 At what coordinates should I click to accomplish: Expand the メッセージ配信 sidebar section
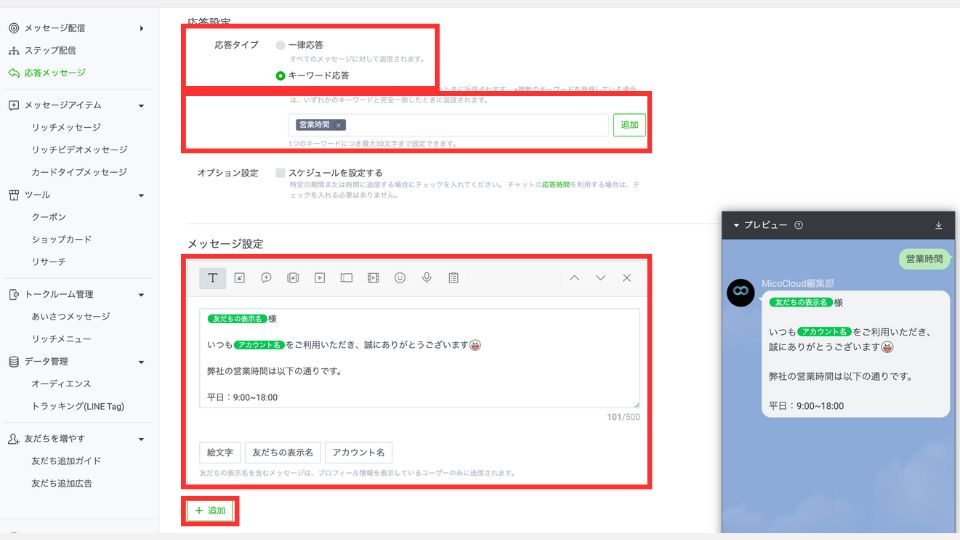click(x=141, y=28)
